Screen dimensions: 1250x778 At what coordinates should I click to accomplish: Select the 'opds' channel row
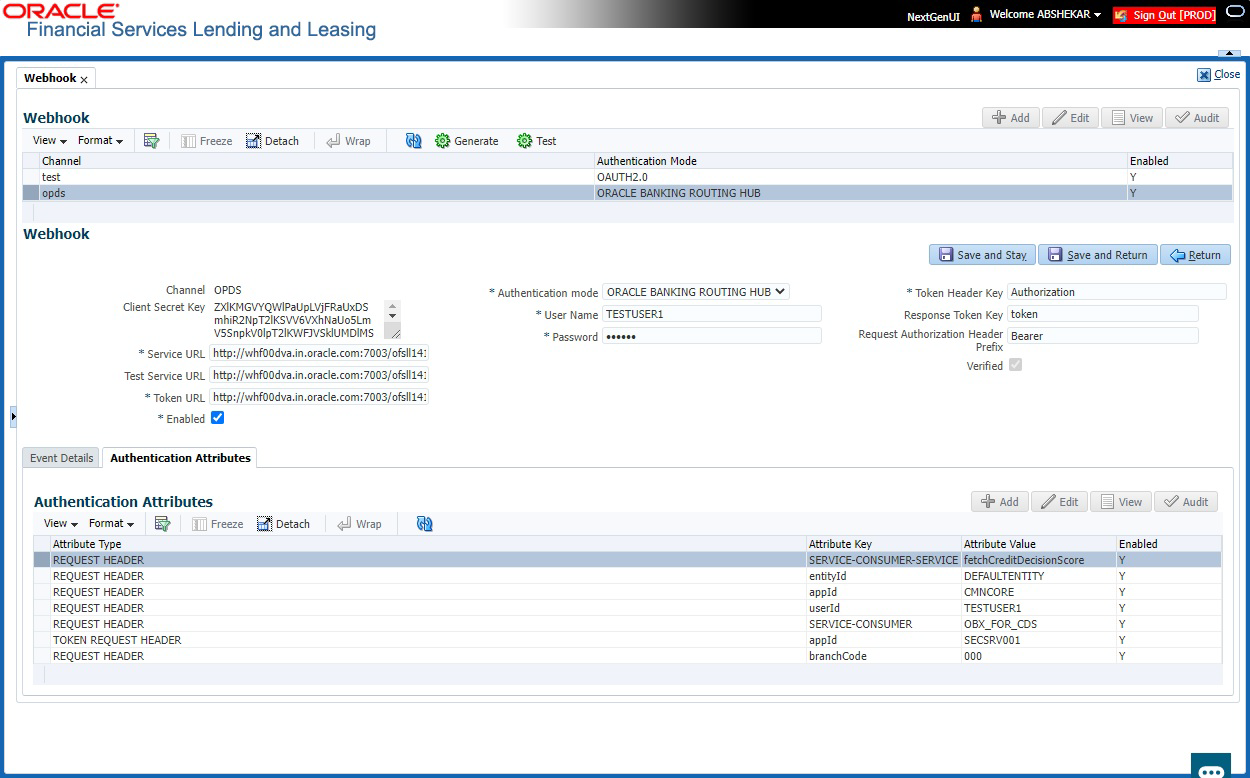point(628,193)
